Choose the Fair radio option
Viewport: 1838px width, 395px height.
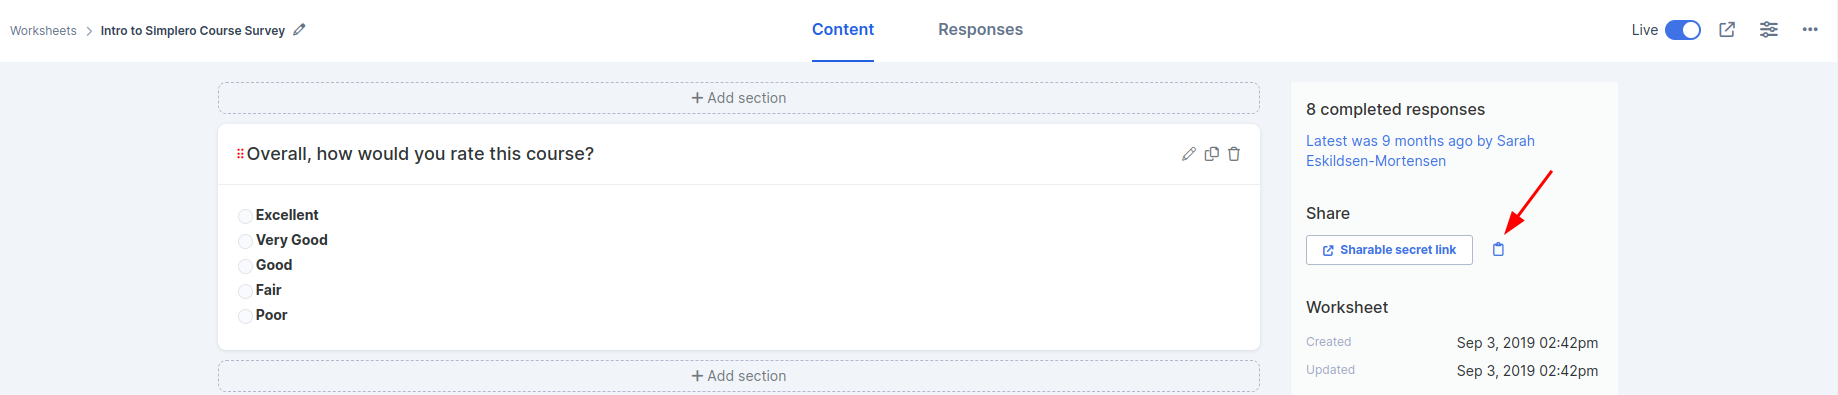pyautogui.click(x=245, y=291)
